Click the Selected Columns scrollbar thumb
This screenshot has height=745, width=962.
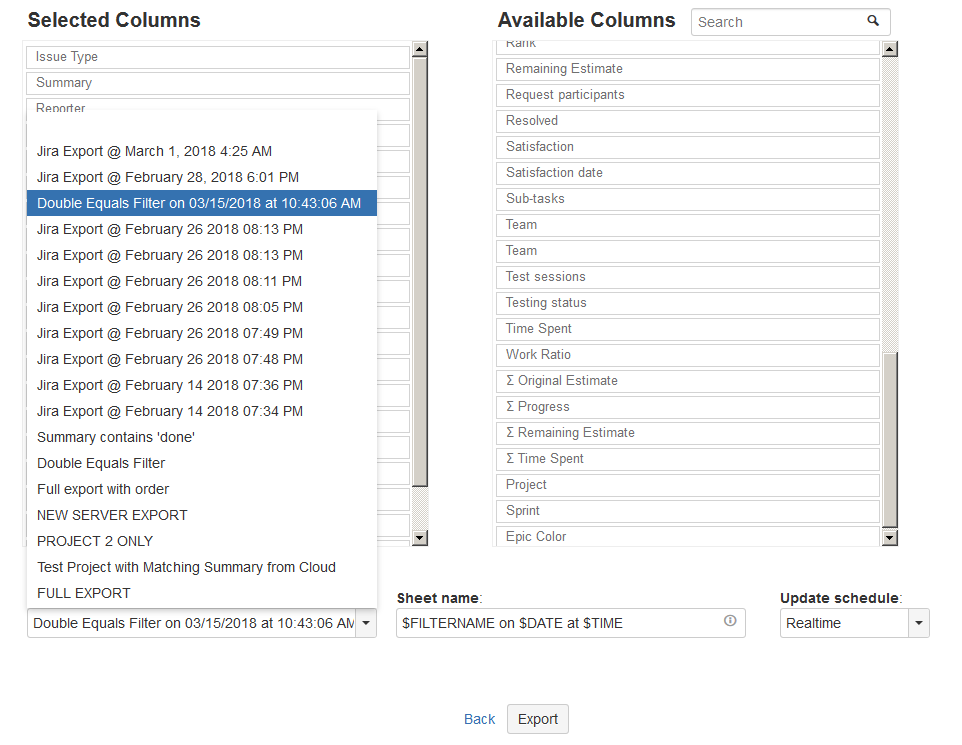click(x=420, y=270)
